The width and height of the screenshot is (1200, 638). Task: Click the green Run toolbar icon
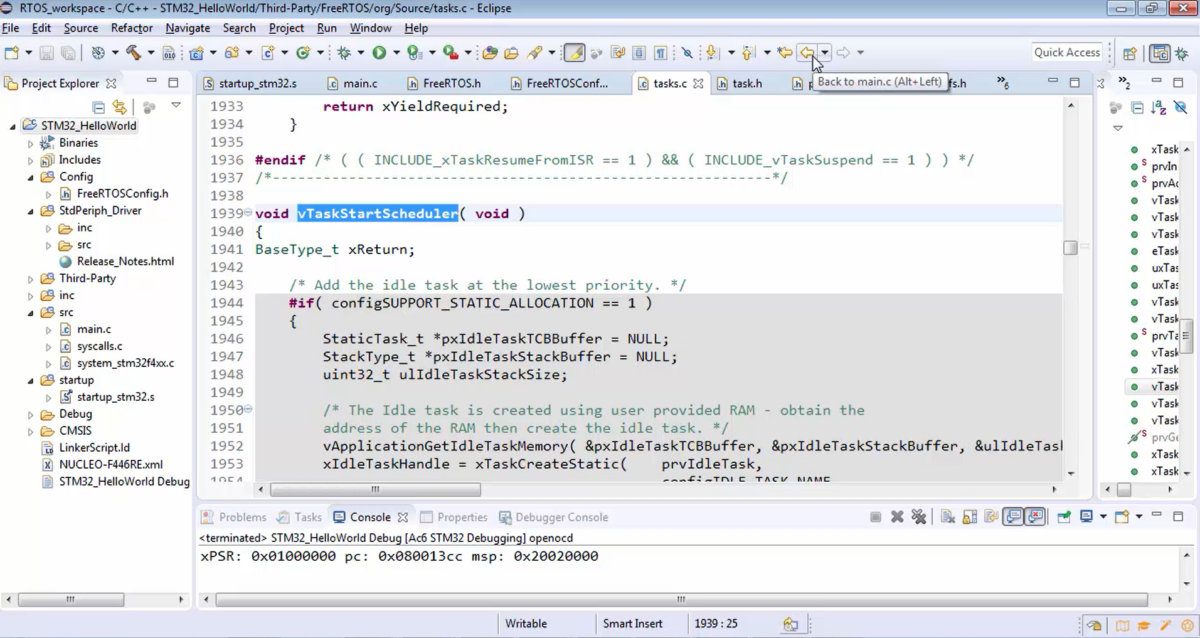coord(379,53)
